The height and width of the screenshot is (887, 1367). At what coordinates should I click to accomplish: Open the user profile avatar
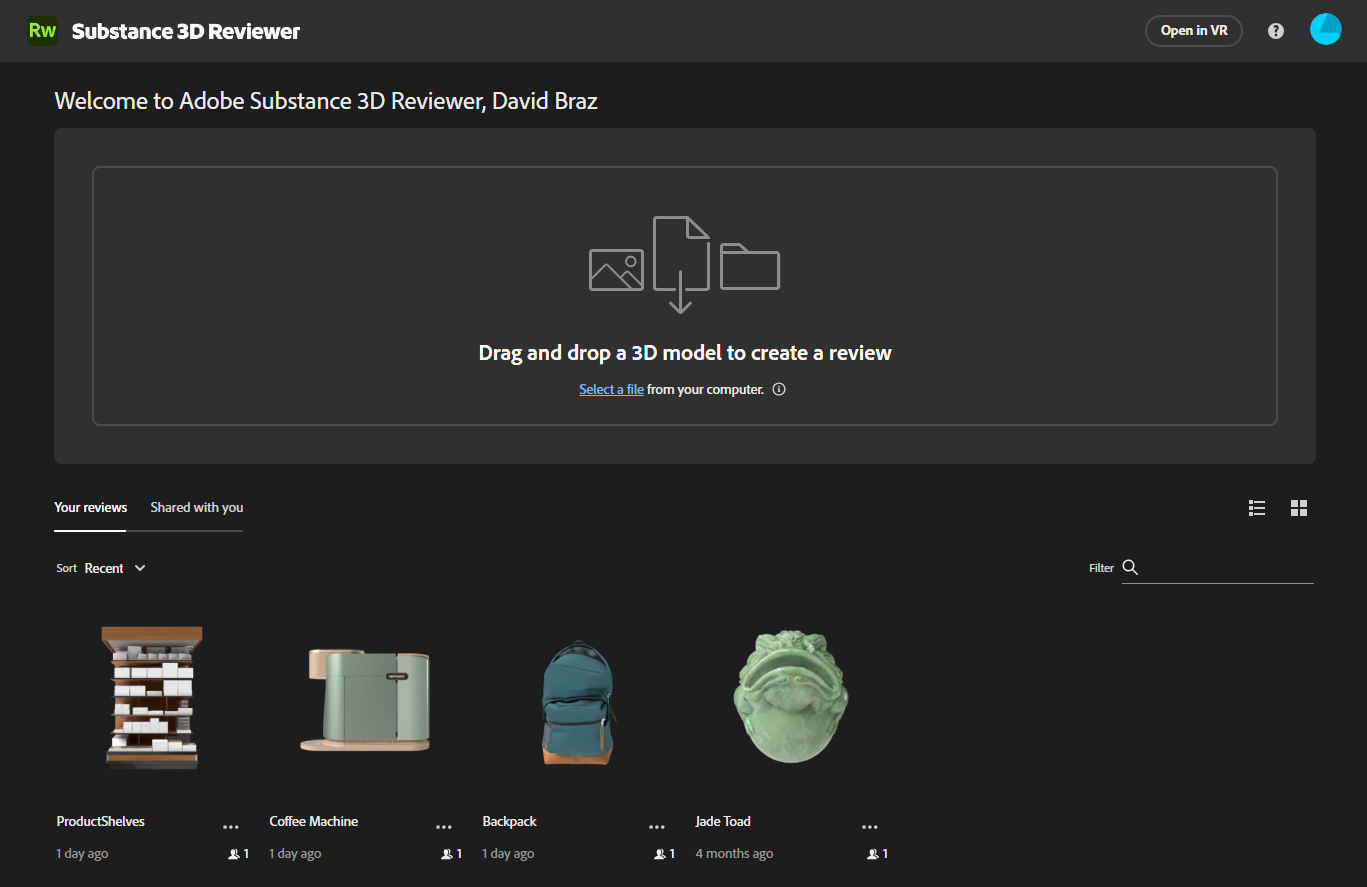pyautogui.click(x=1325, y=30)
